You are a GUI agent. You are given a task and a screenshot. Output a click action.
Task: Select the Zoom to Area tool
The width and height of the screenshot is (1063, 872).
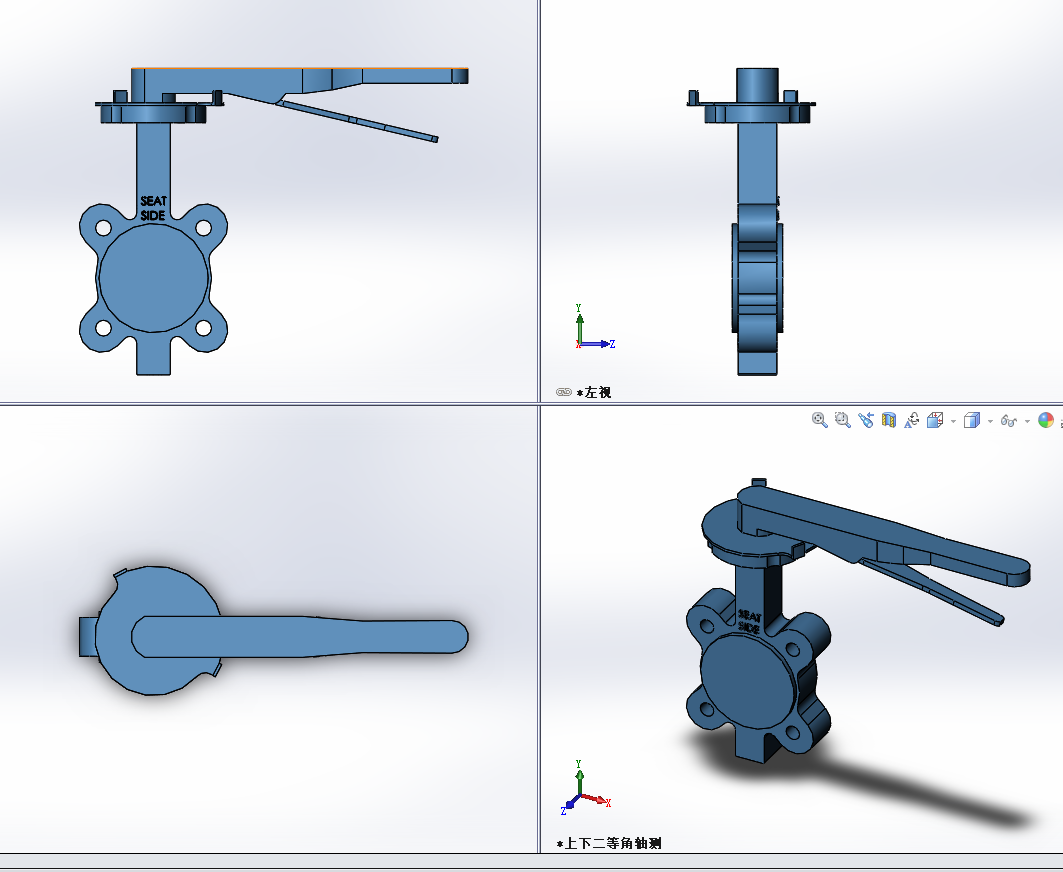click(x=843, y=420)
